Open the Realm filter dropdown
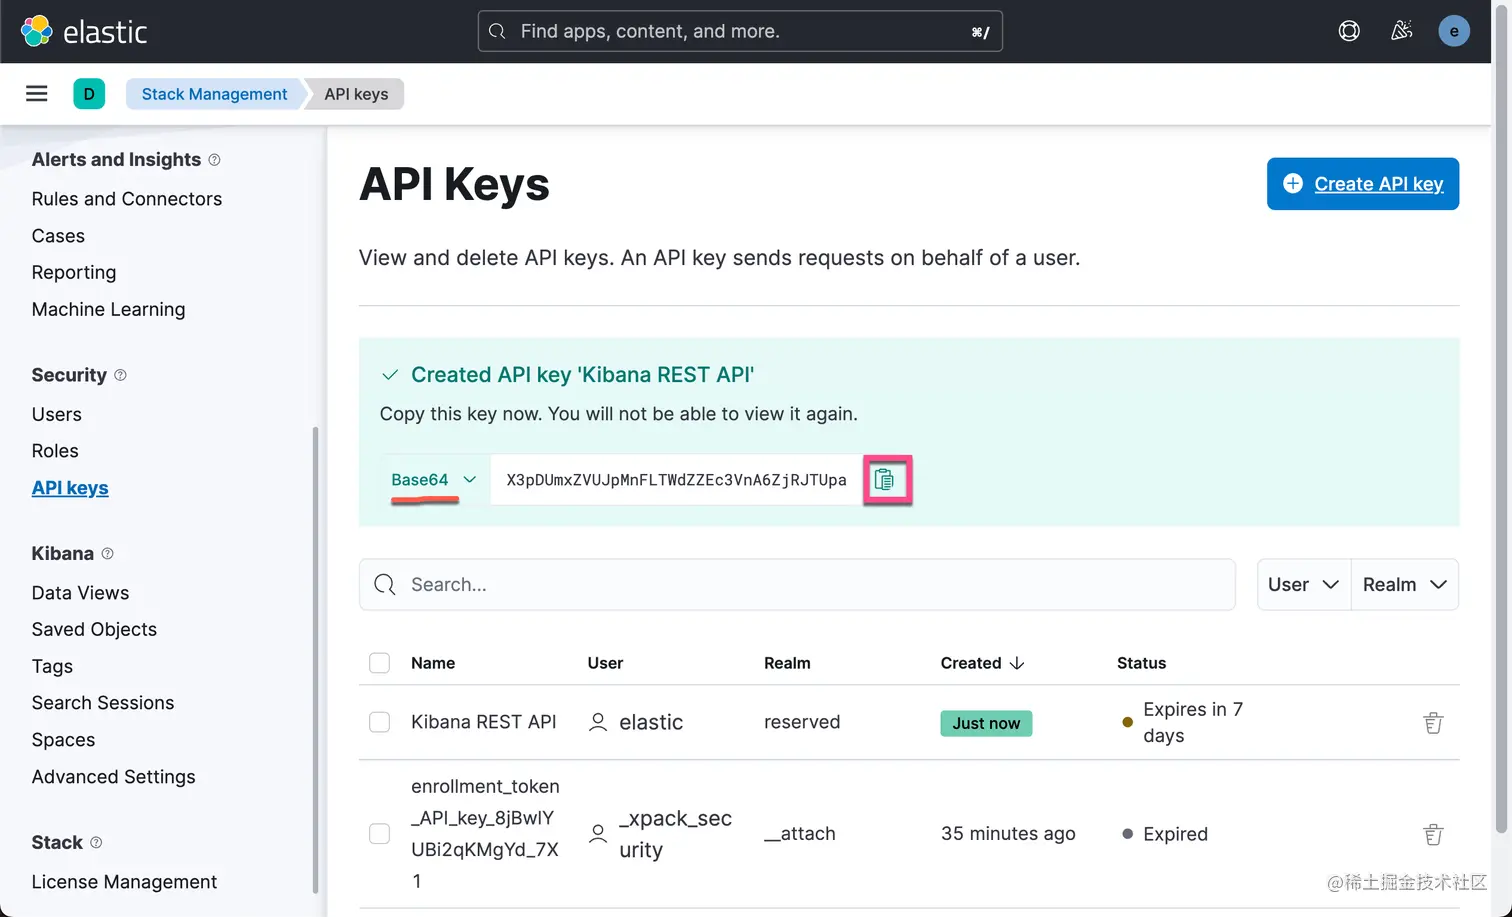This screenshot has width=1512, height=917. point(1404,584)
